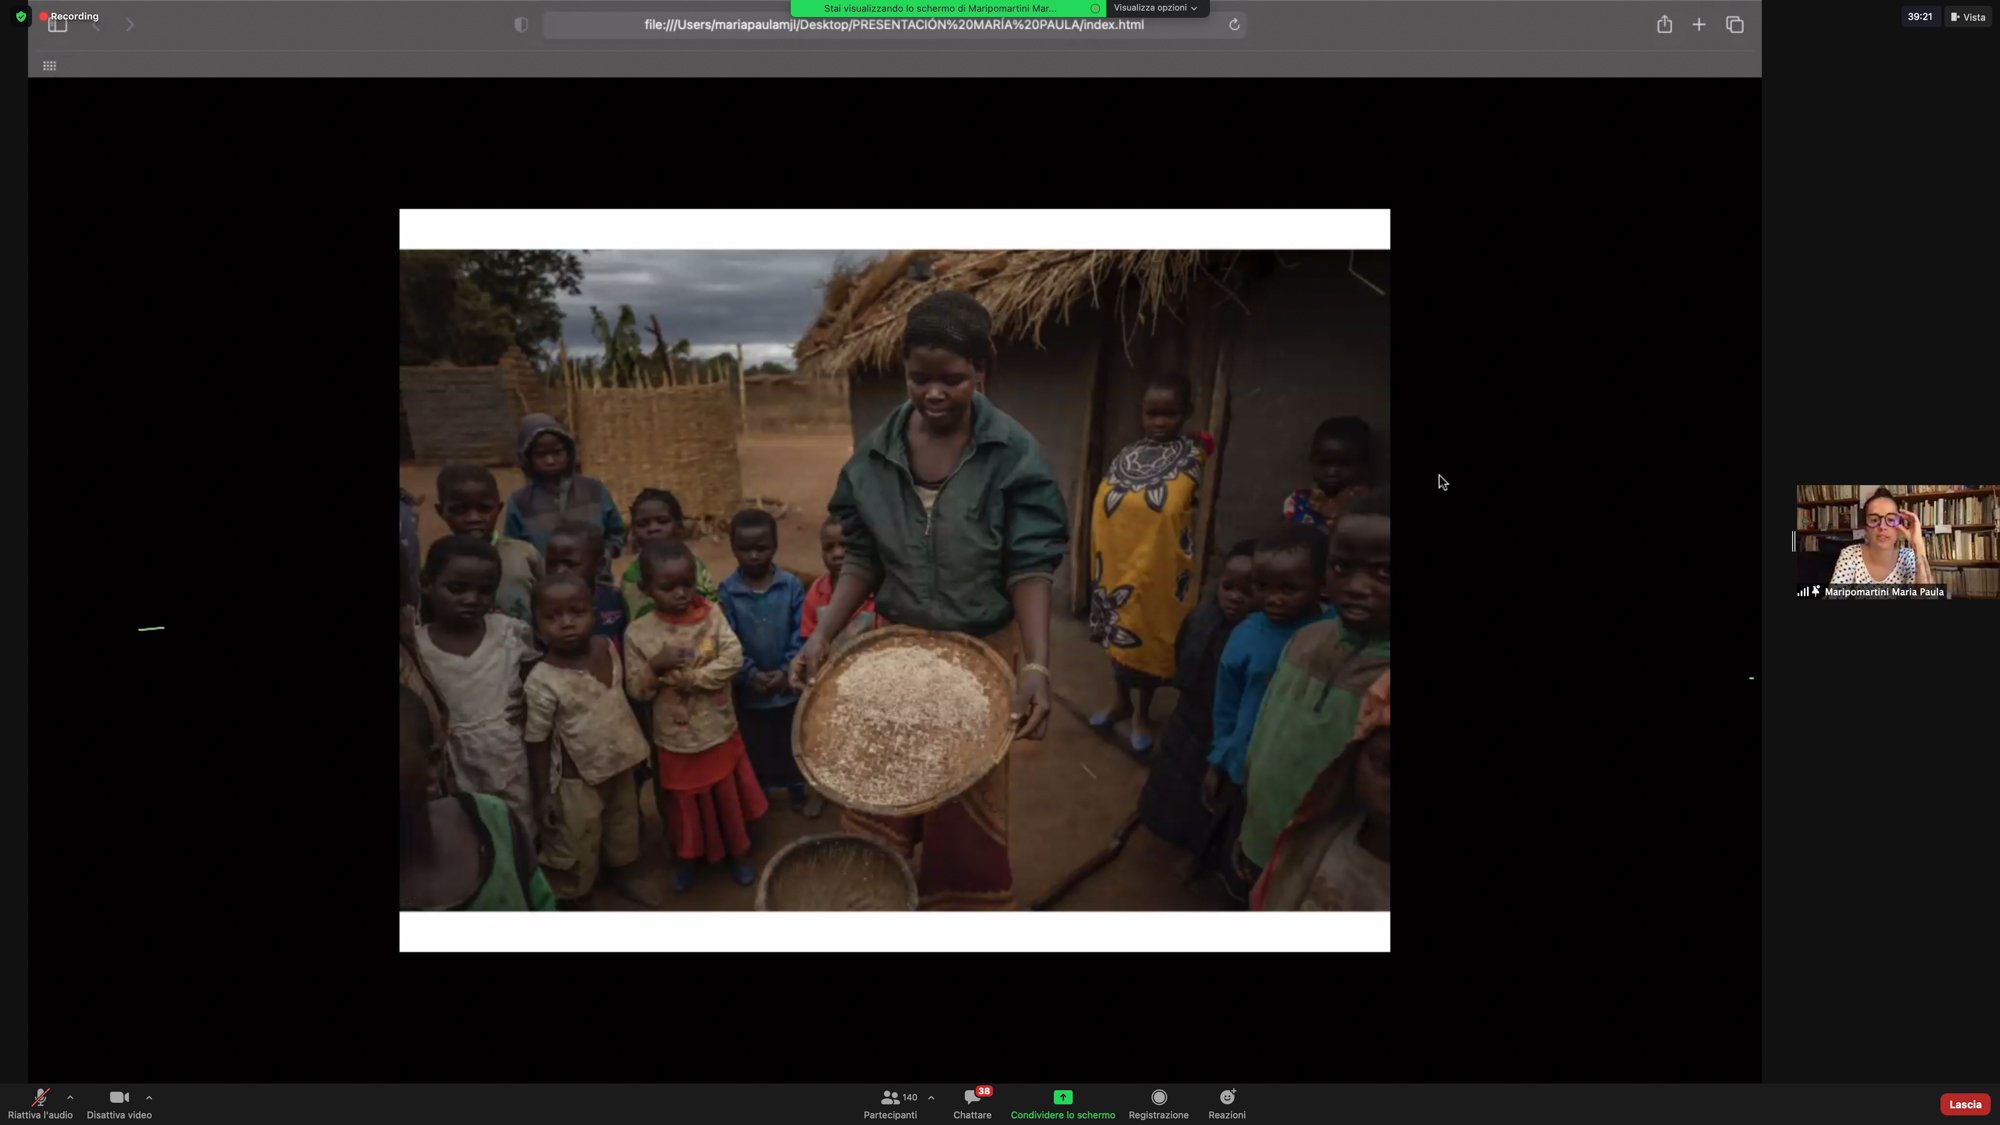The height and width of the screenshot is (1125, 2000).
Task: Click the Safari share icon
Action: 1664,24
